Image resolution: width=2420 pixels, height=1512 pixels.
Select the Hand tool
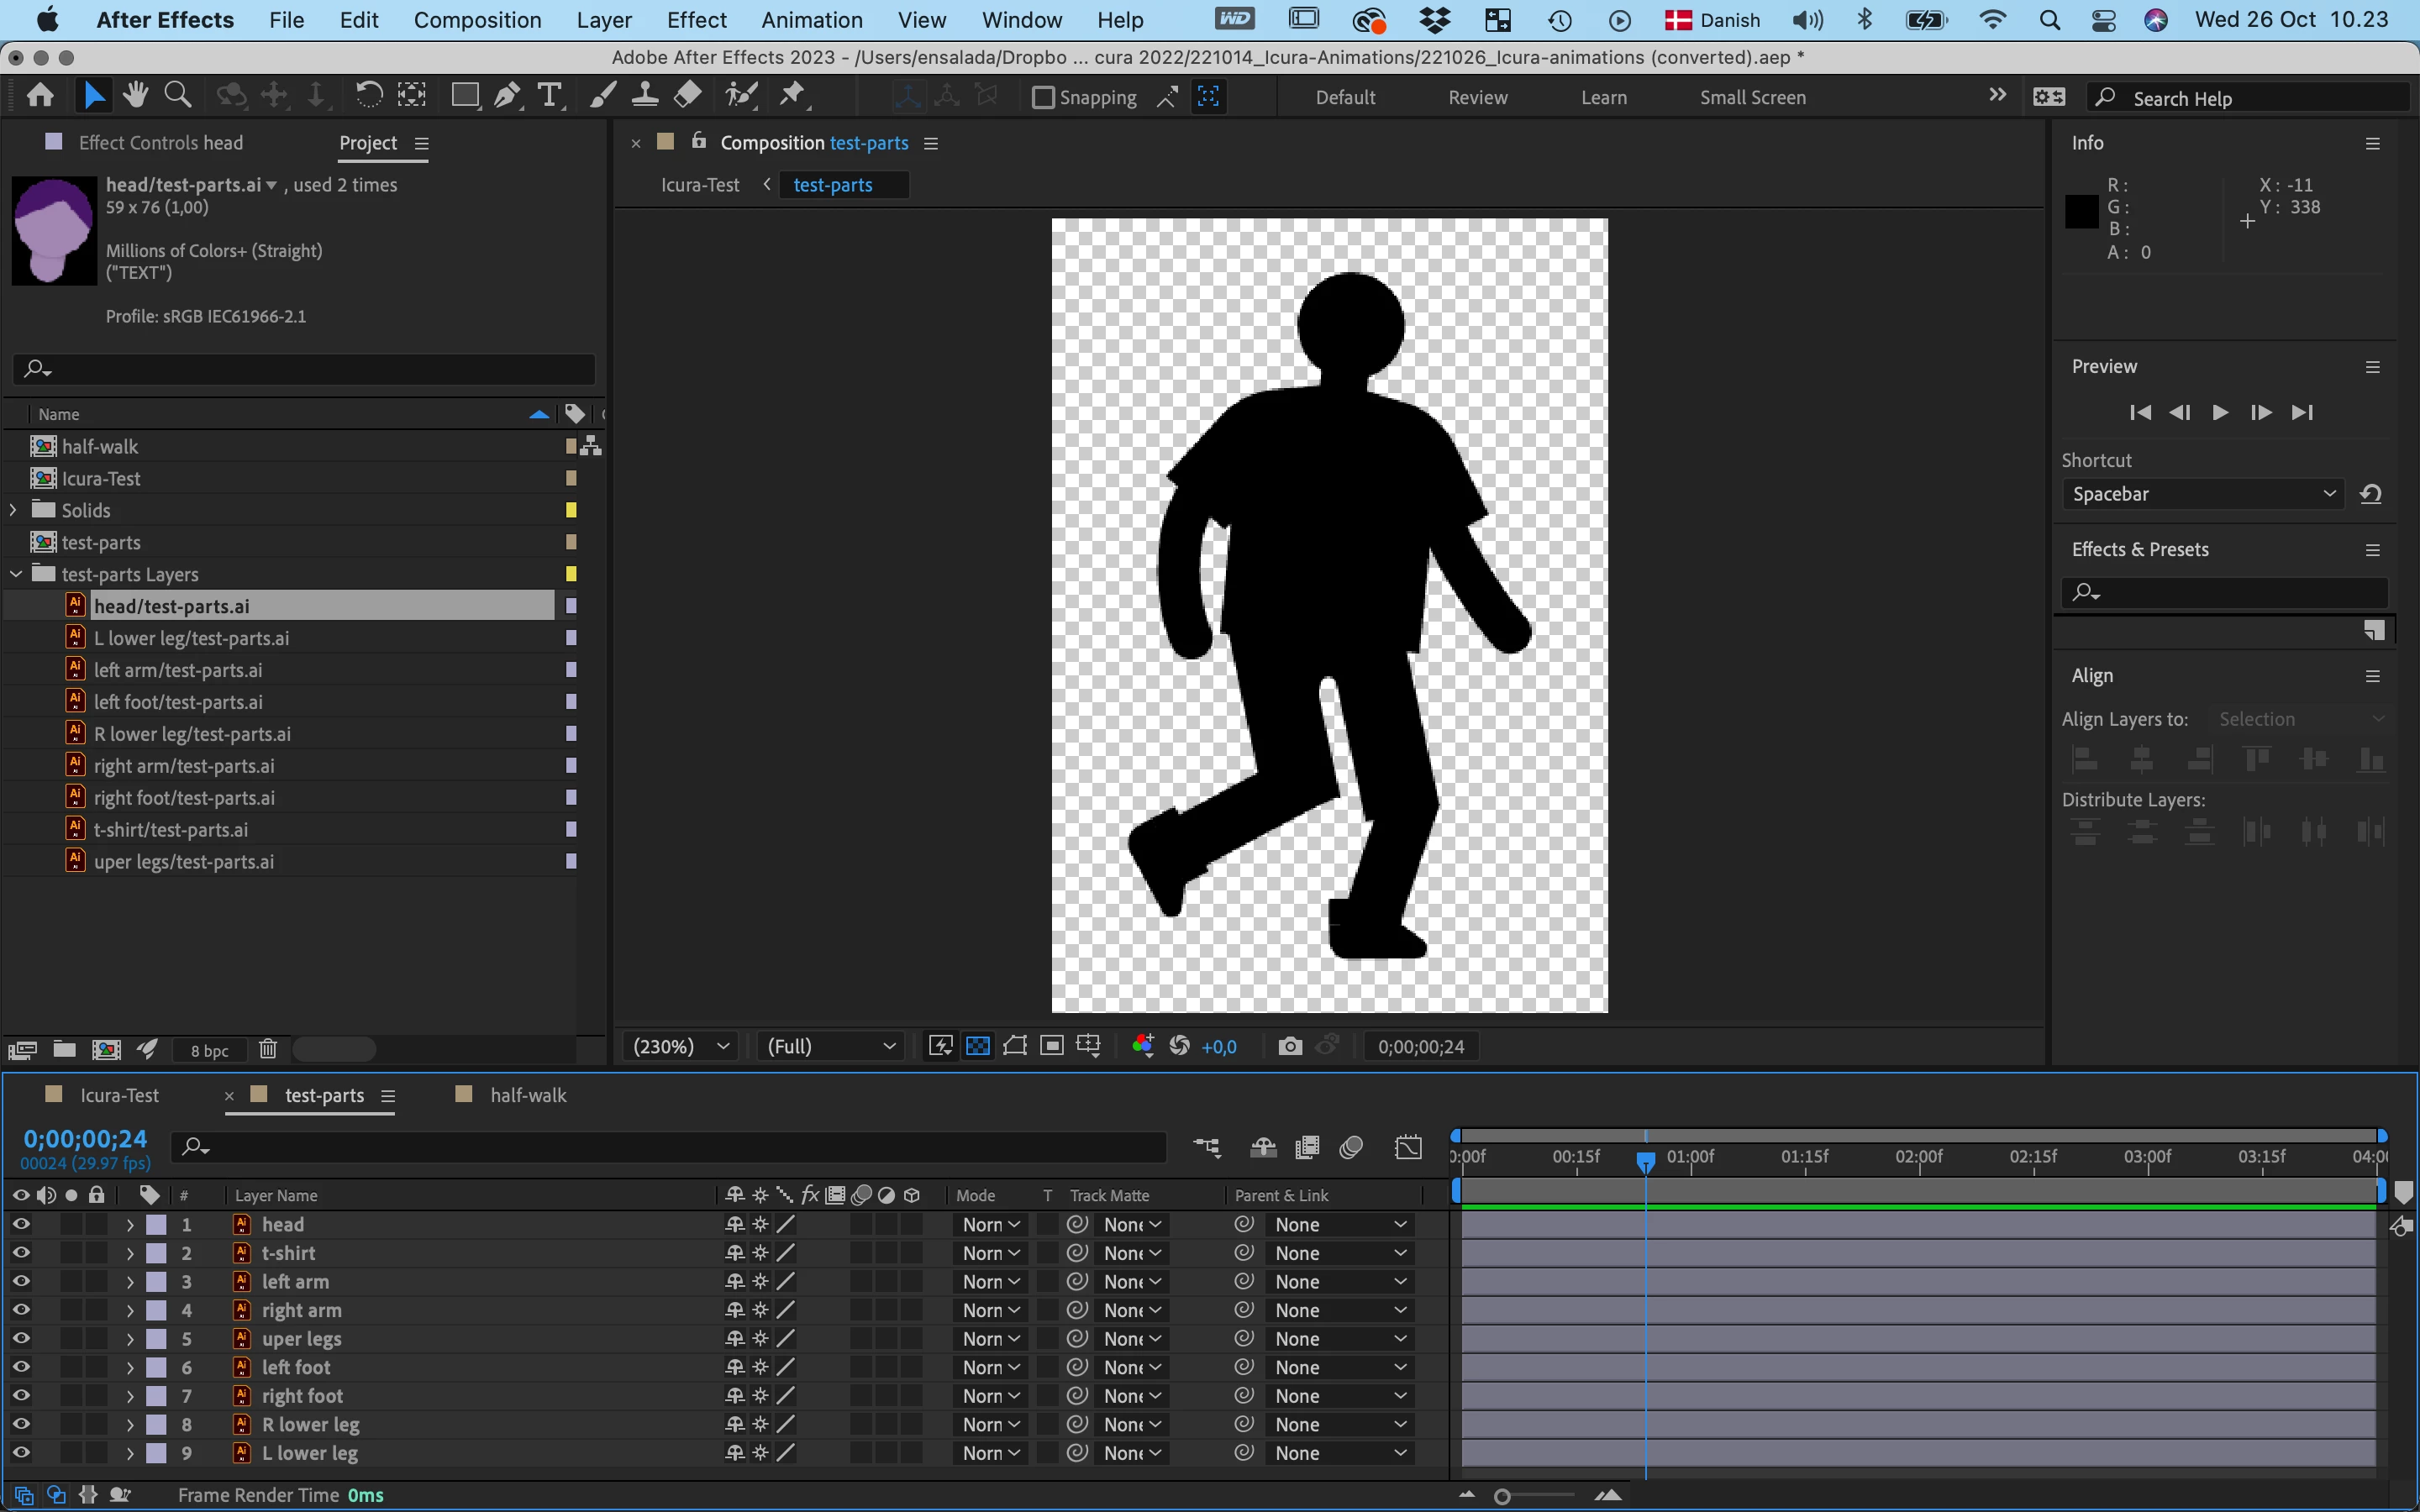pyautogui.click(x=135, y=96)
